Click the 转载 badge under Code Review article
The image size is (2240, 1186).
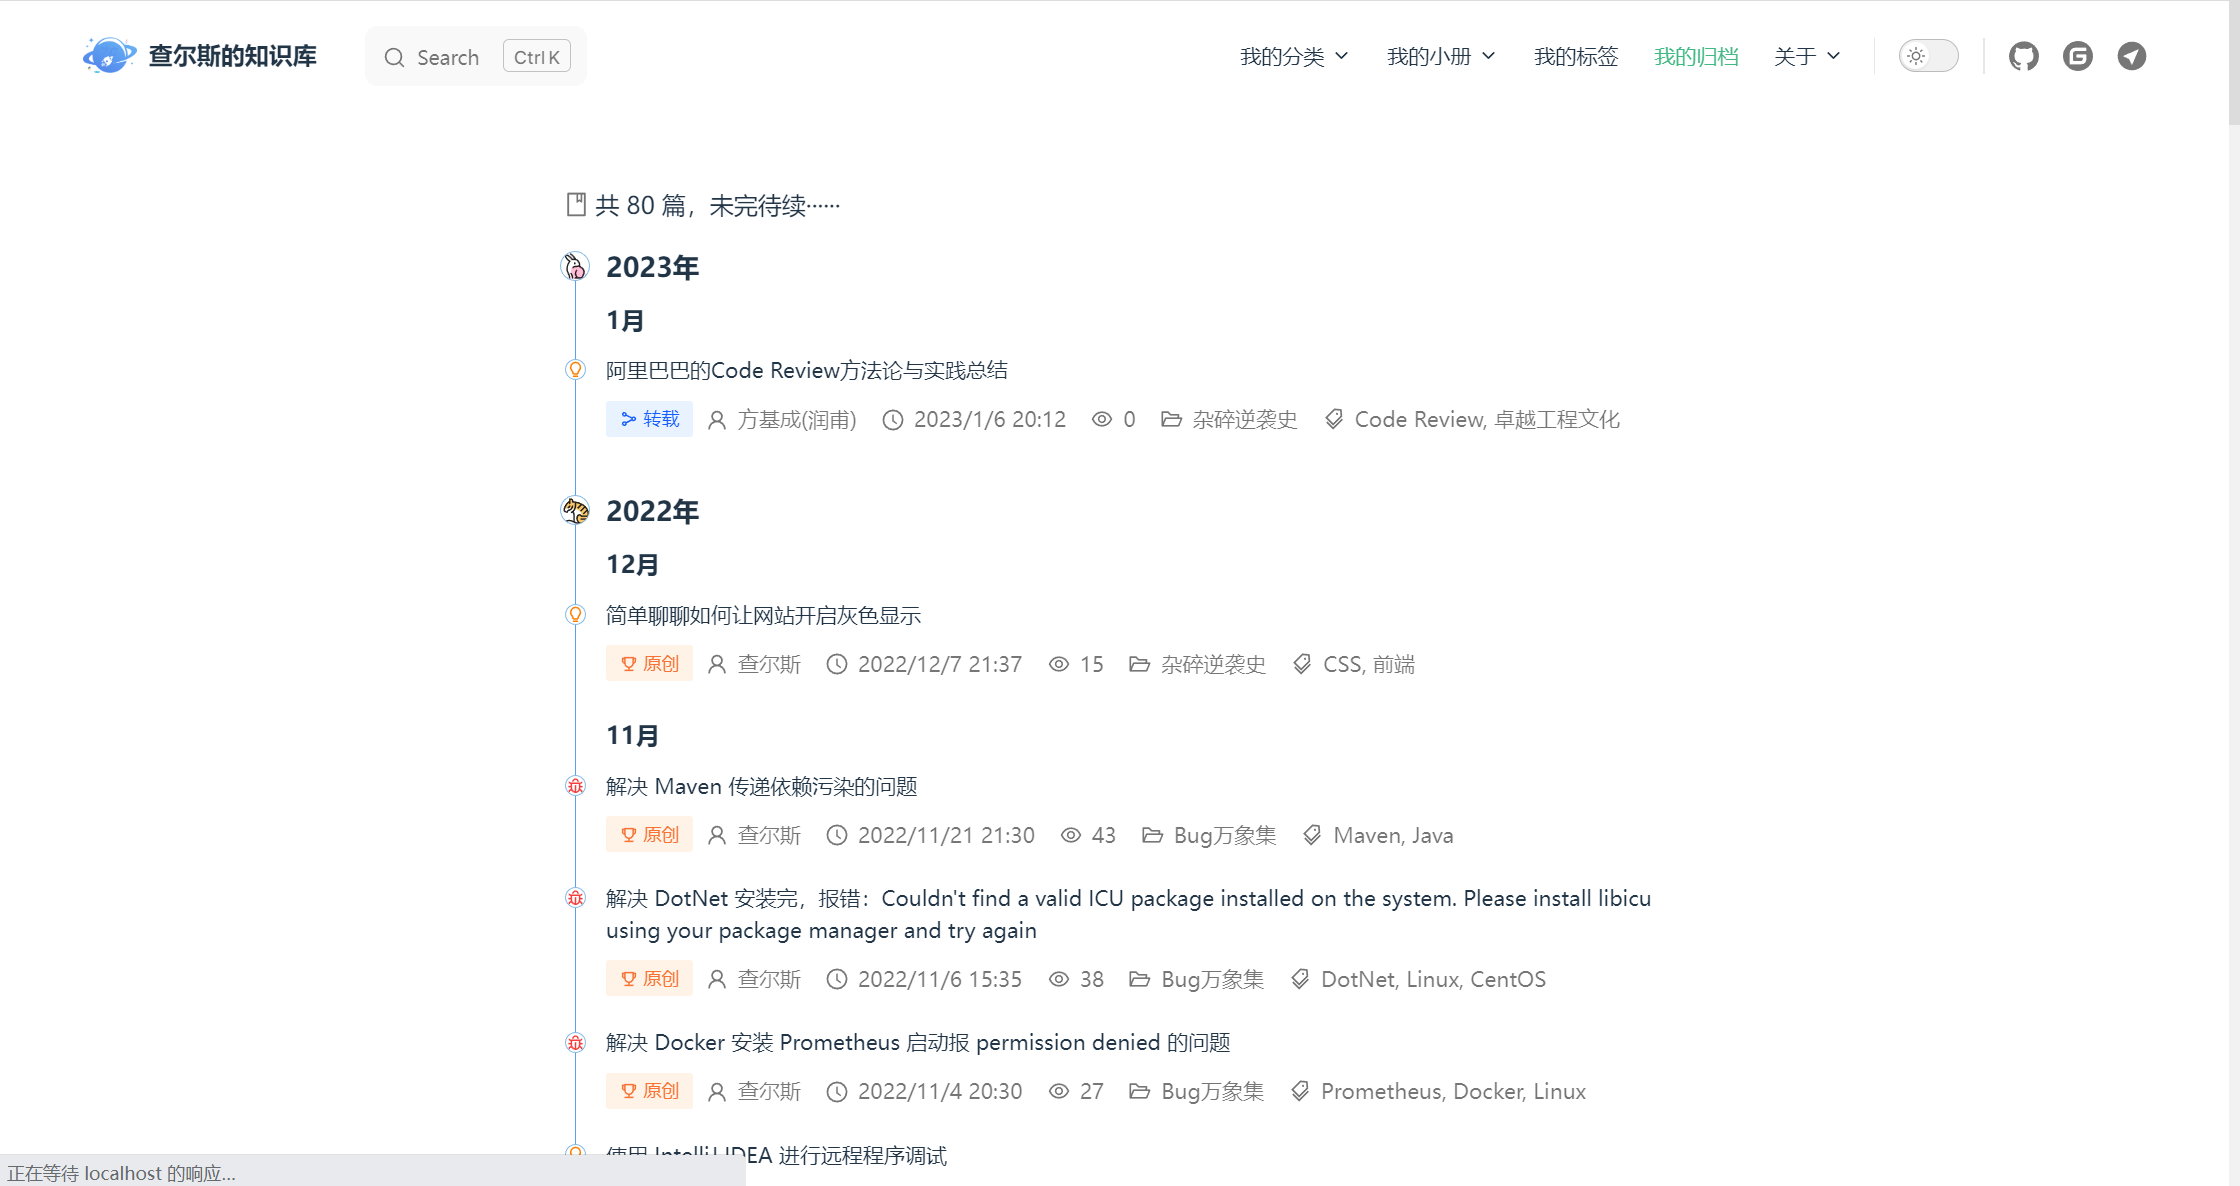coord(649,419)
